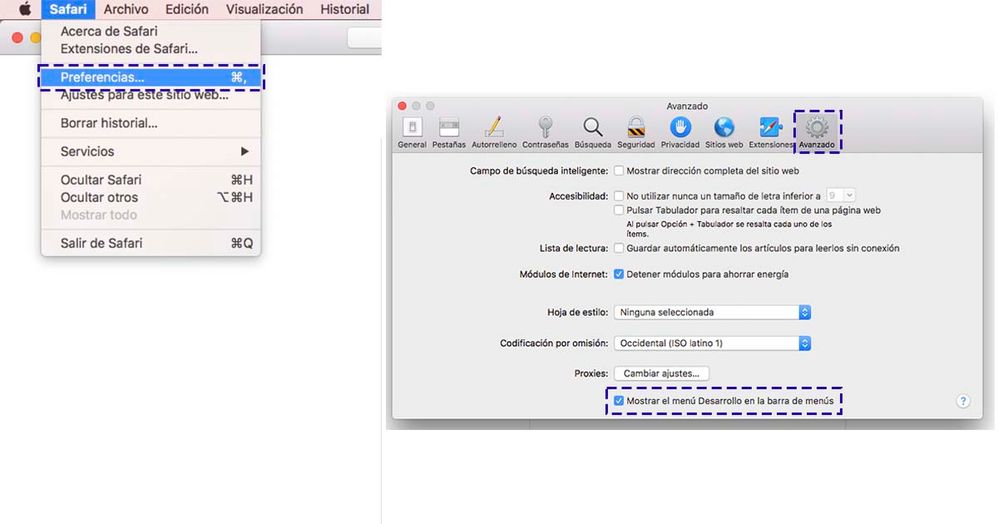
Task: Choose Extensiones de Safari…
Action: point(151,49)
